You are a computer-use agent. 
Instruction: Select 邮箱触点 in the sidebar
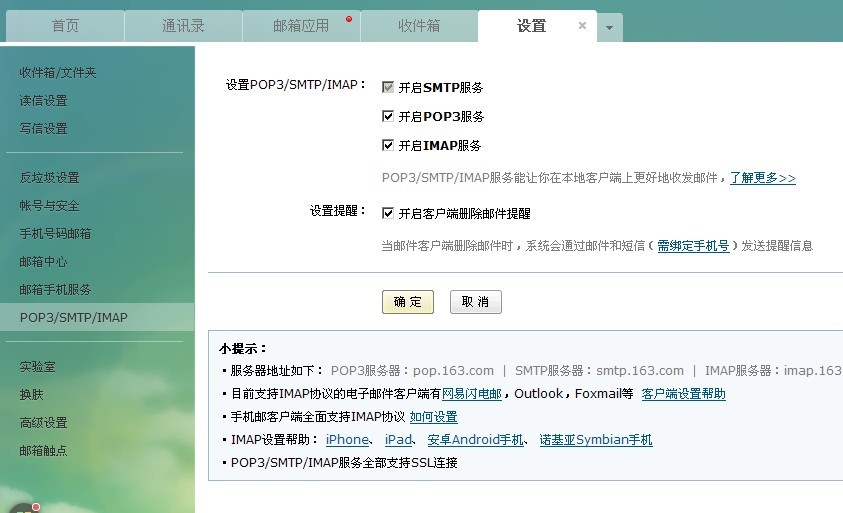[x=43, y=451]
